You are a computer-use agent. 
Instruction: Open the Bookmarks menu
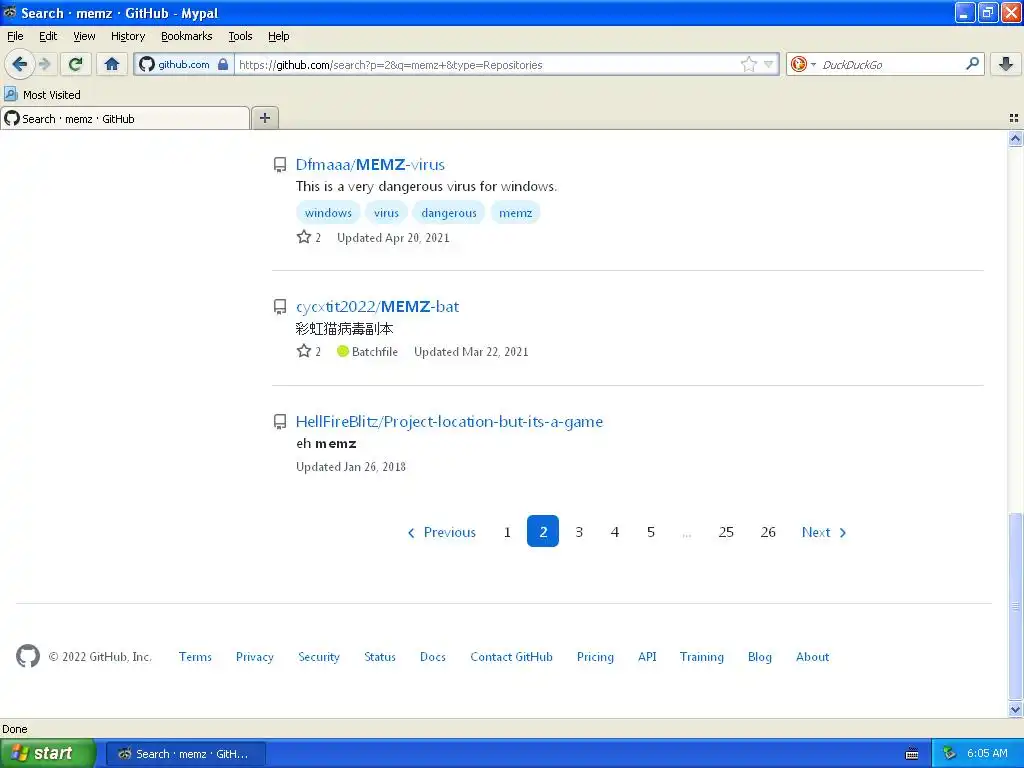click(186, 36)
